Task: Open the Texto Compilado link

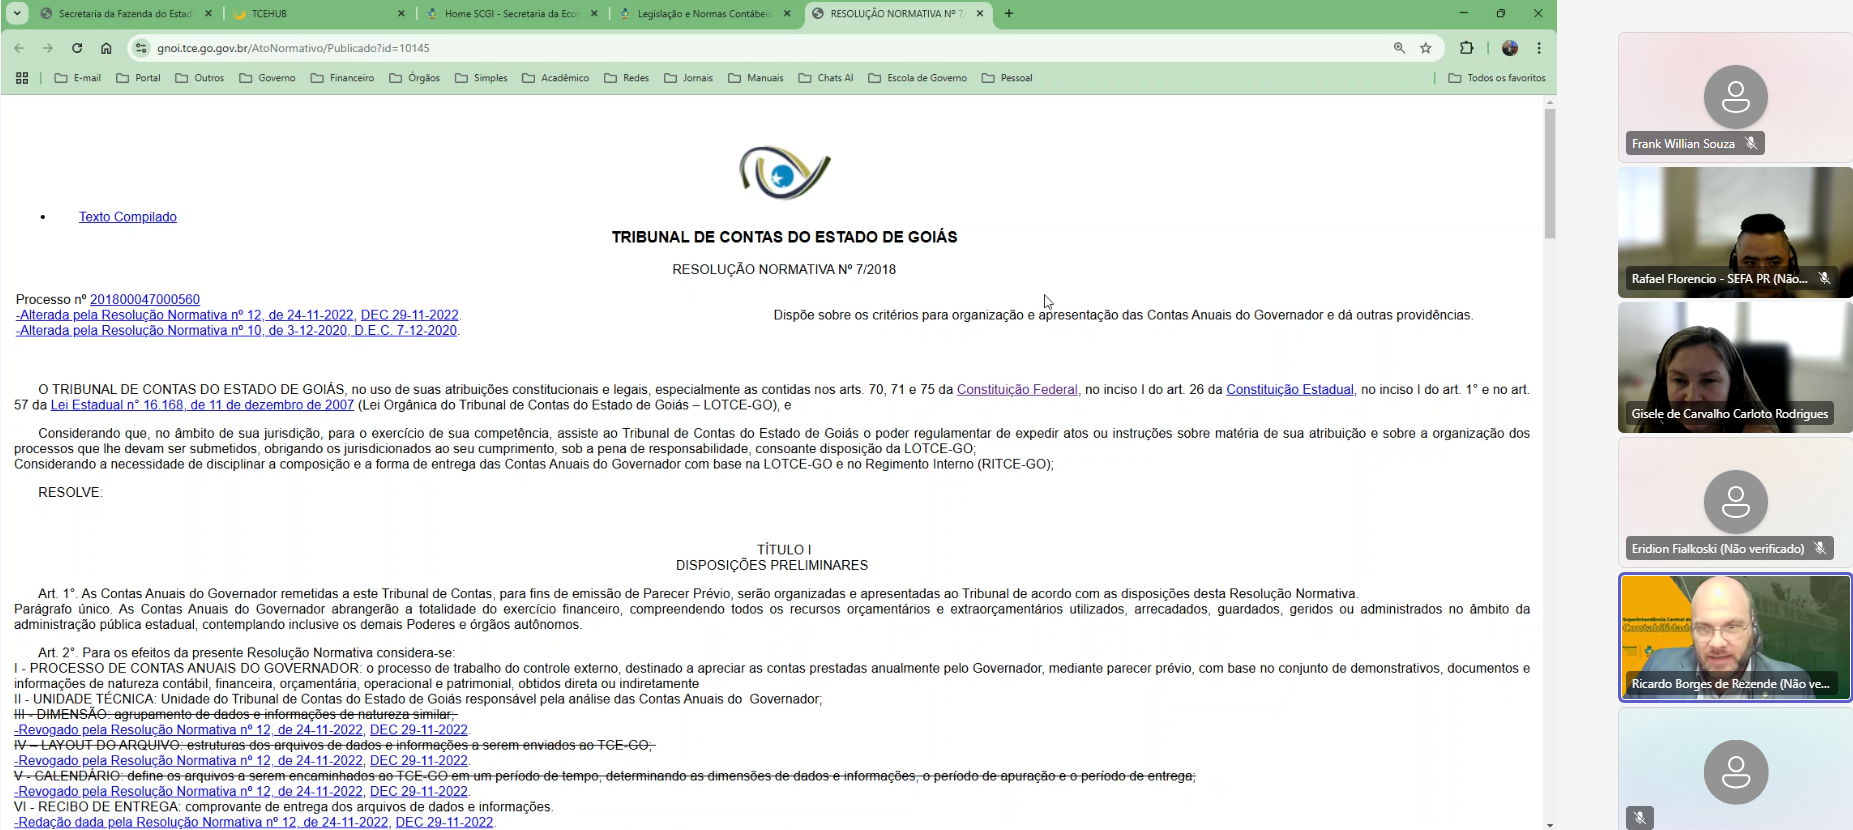Action: [128, 217]
